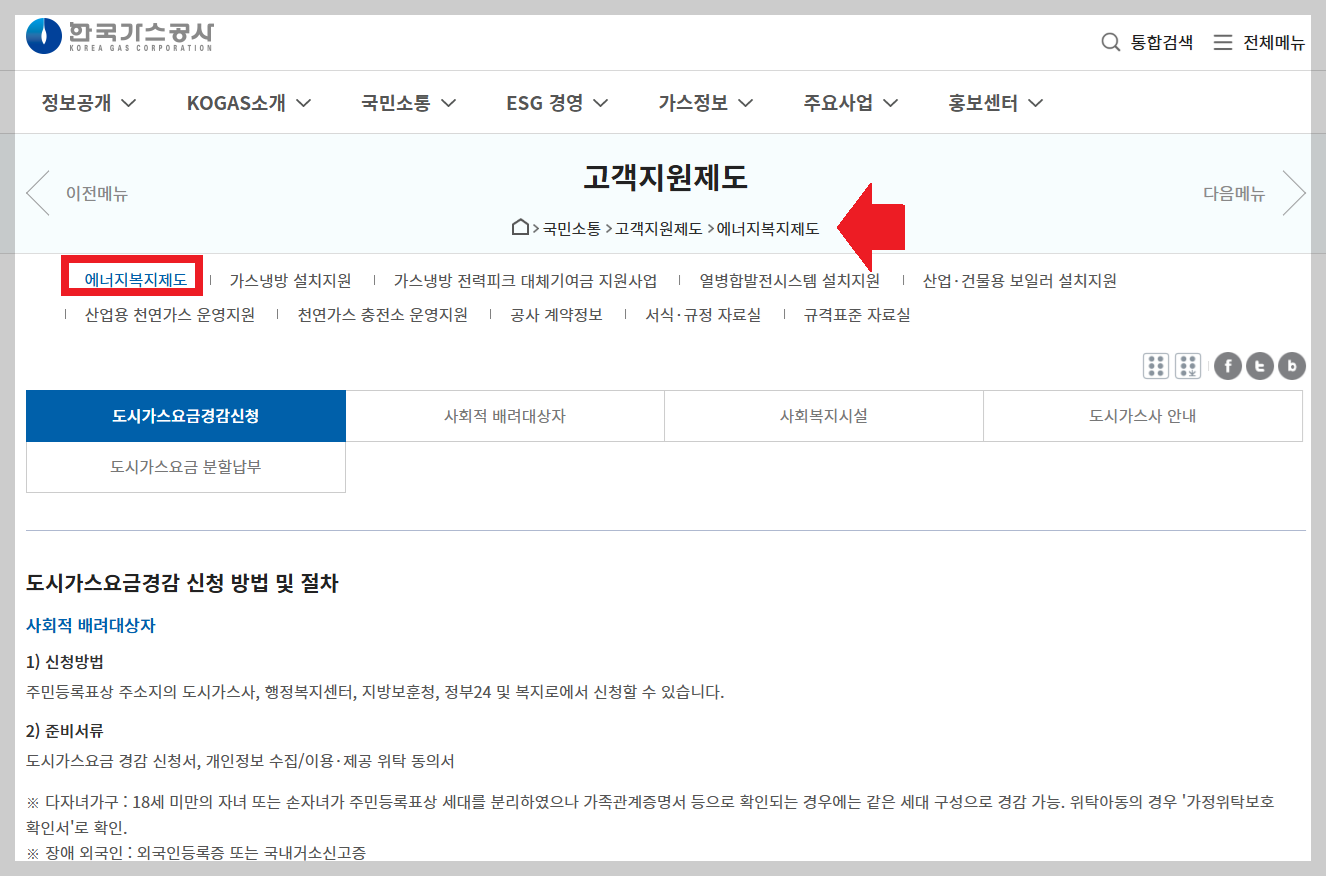
Task: Select the braille viewer grid icon
Action: 1156,365
